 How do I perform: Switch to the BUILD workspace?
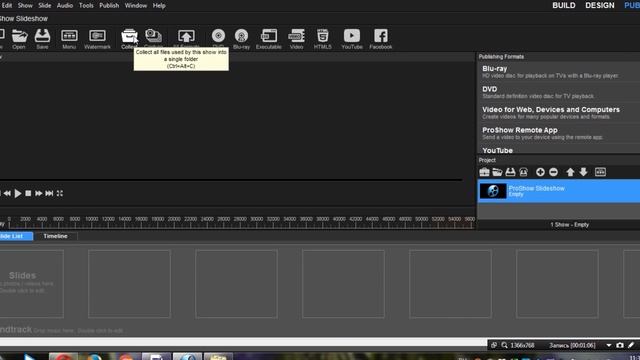564,5
